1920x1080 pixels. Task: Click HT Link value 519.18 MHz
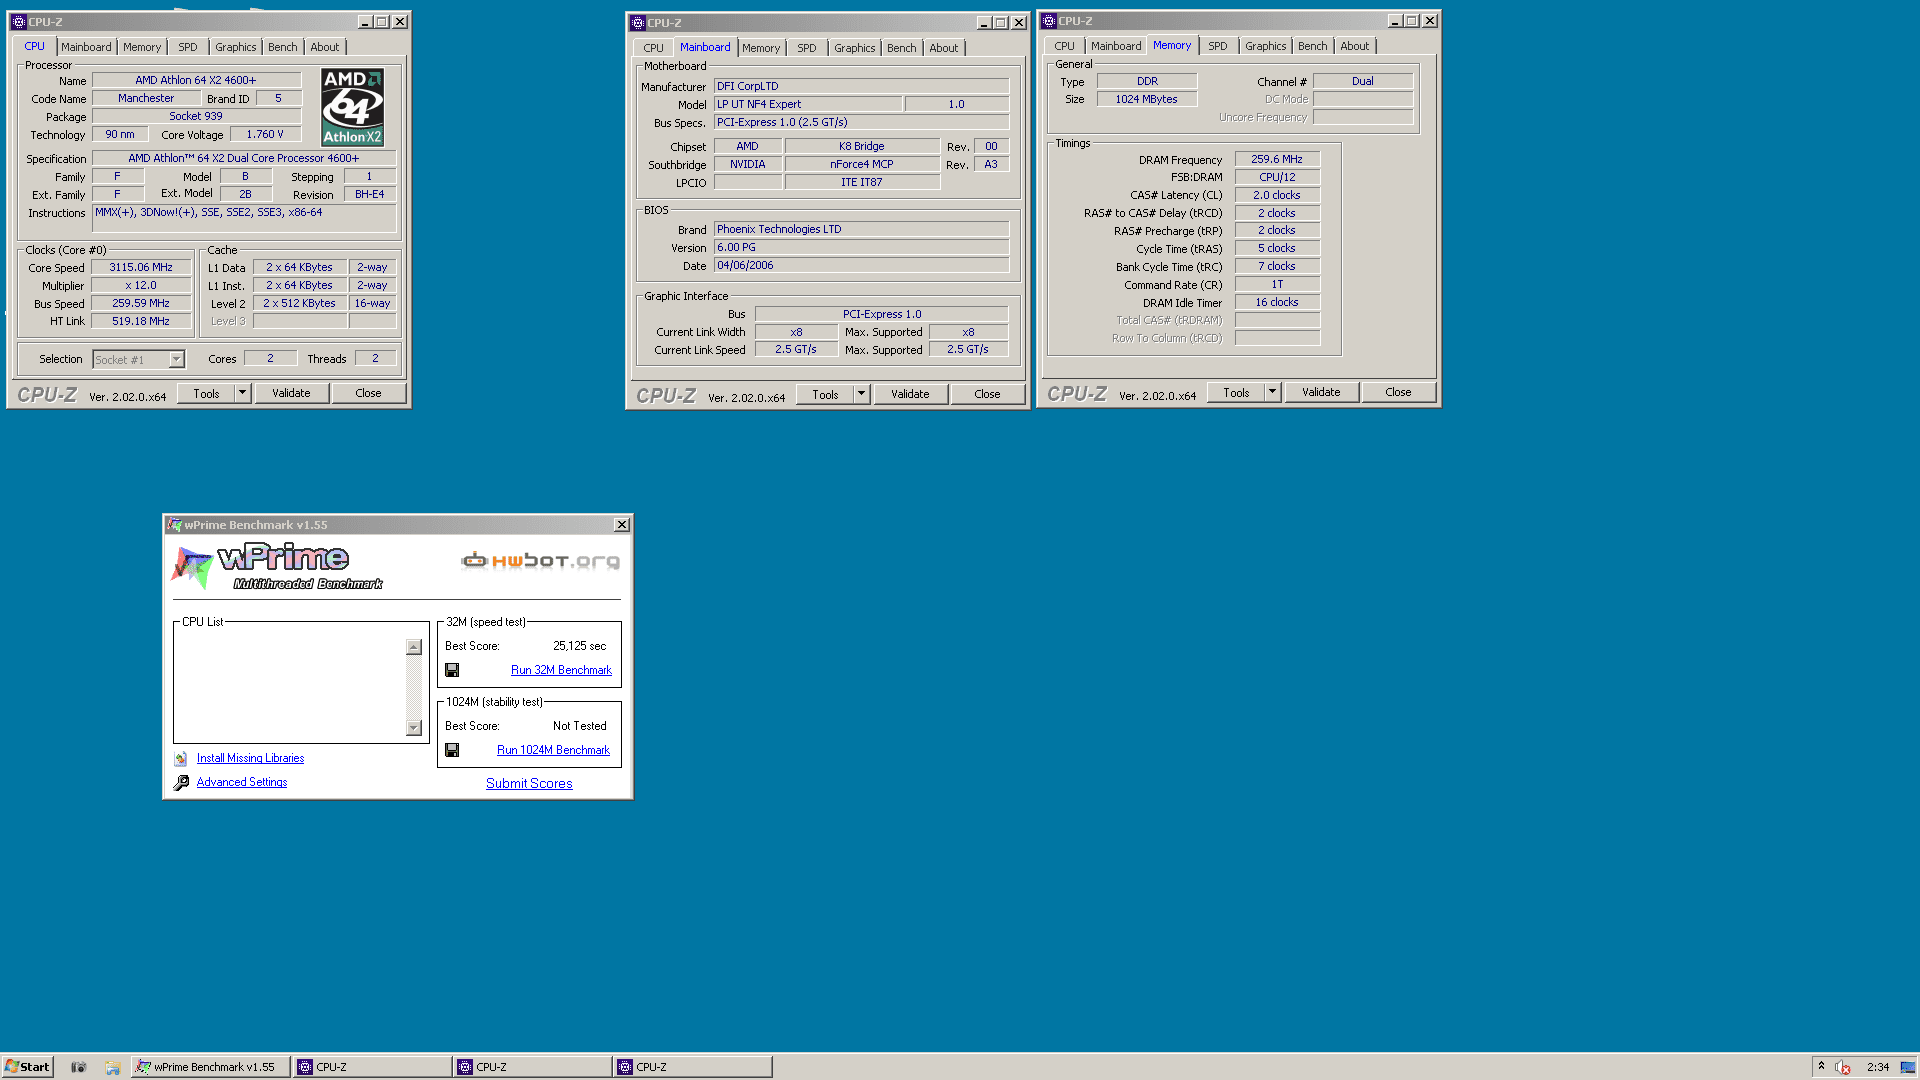pos(141,321)
